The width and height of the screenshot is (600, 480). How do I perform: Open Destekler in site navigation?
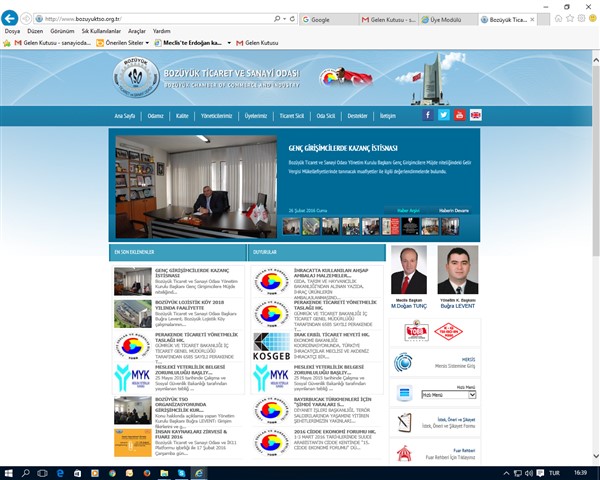(357, 116)
